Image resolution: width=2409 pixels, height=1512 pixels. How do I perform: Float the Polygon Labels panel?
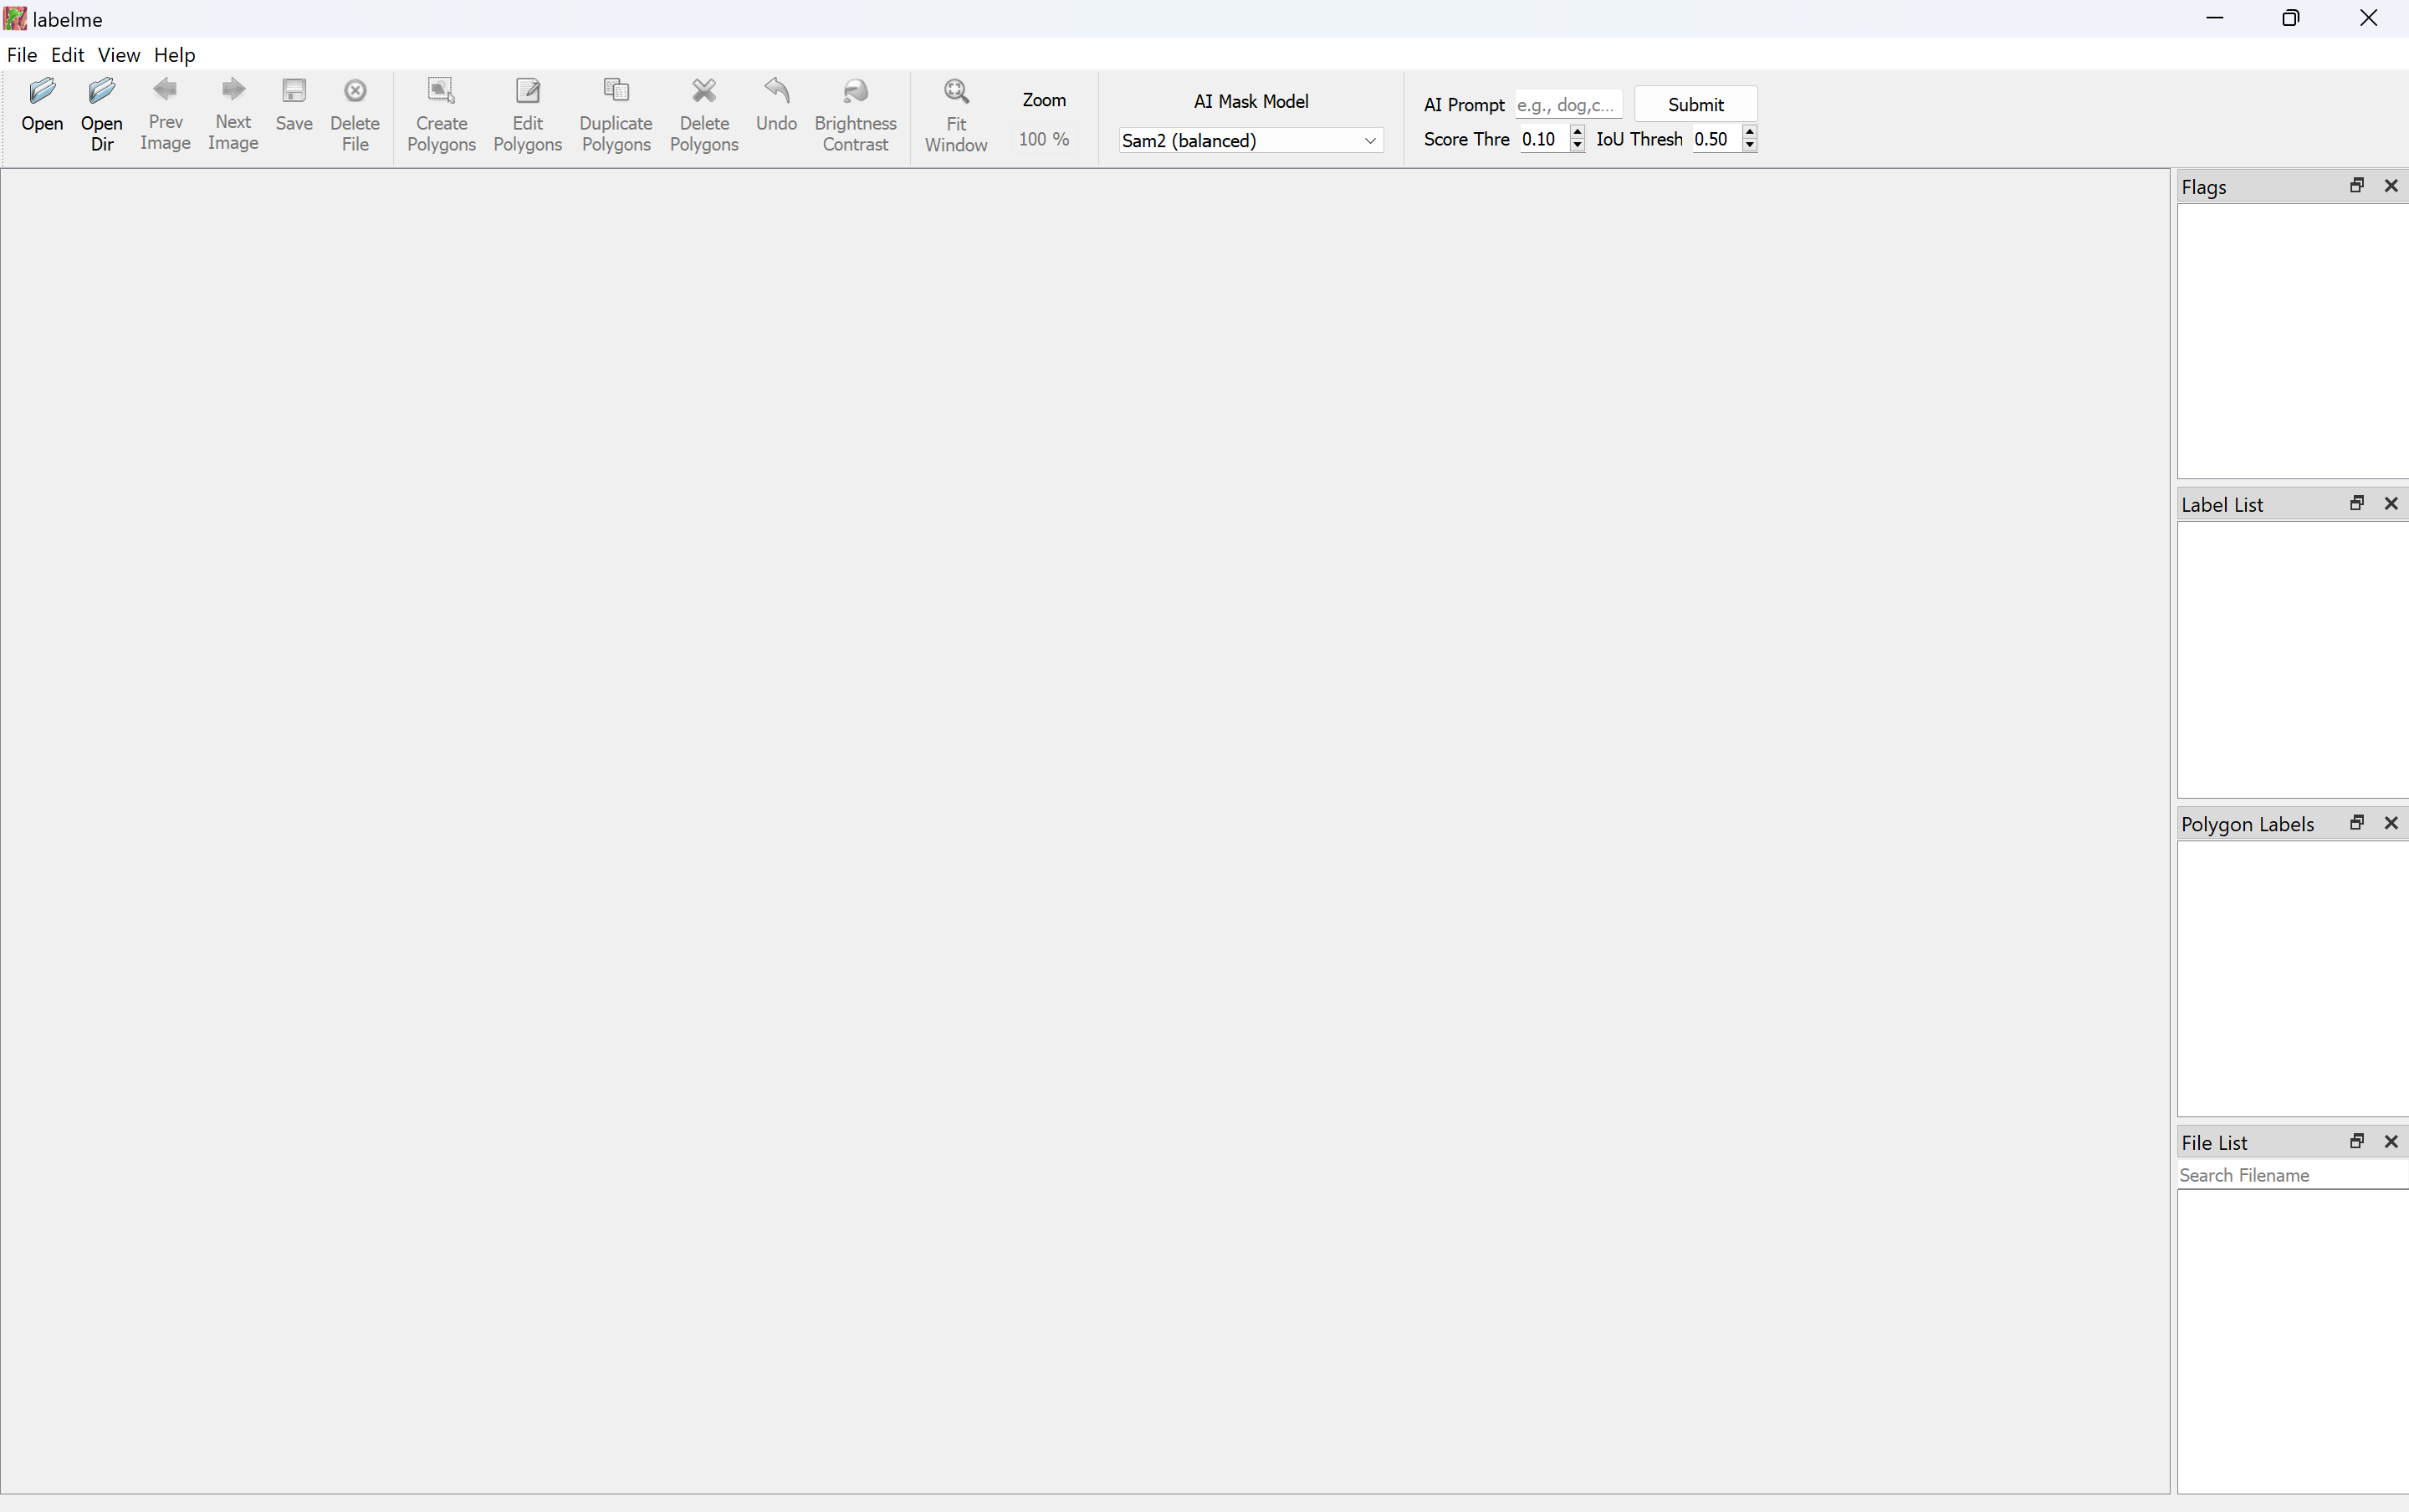coord(2357,823)
